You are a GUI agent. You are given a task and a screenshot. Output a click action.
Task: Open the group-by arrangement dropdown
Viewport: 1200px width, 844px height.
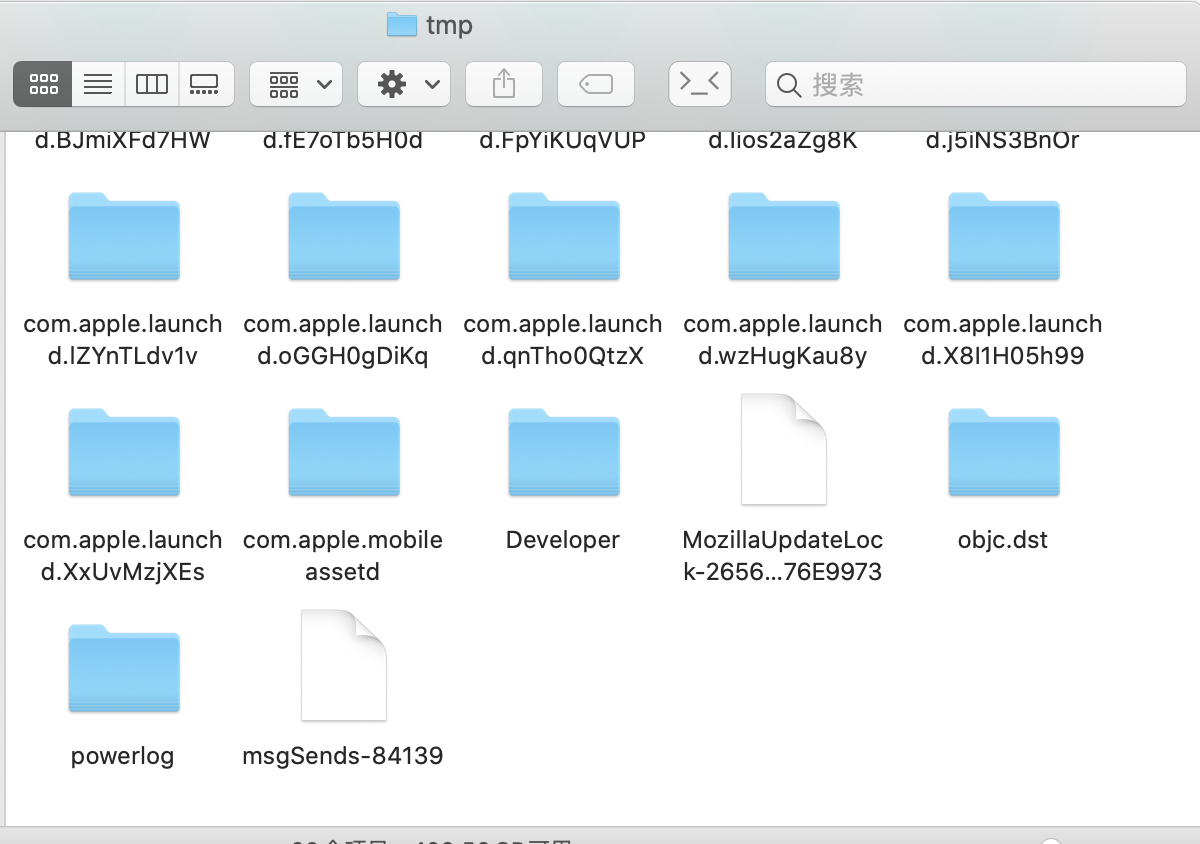click(x=296, y=85)
